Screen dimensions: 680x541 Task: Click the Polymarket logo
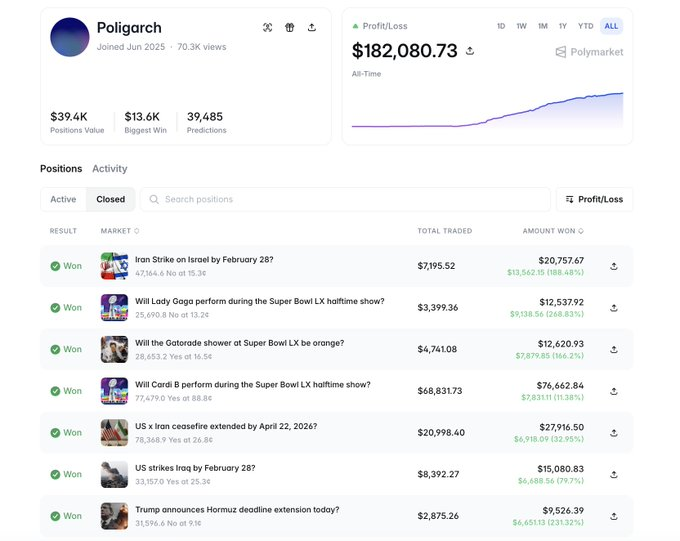coord(589,52)
